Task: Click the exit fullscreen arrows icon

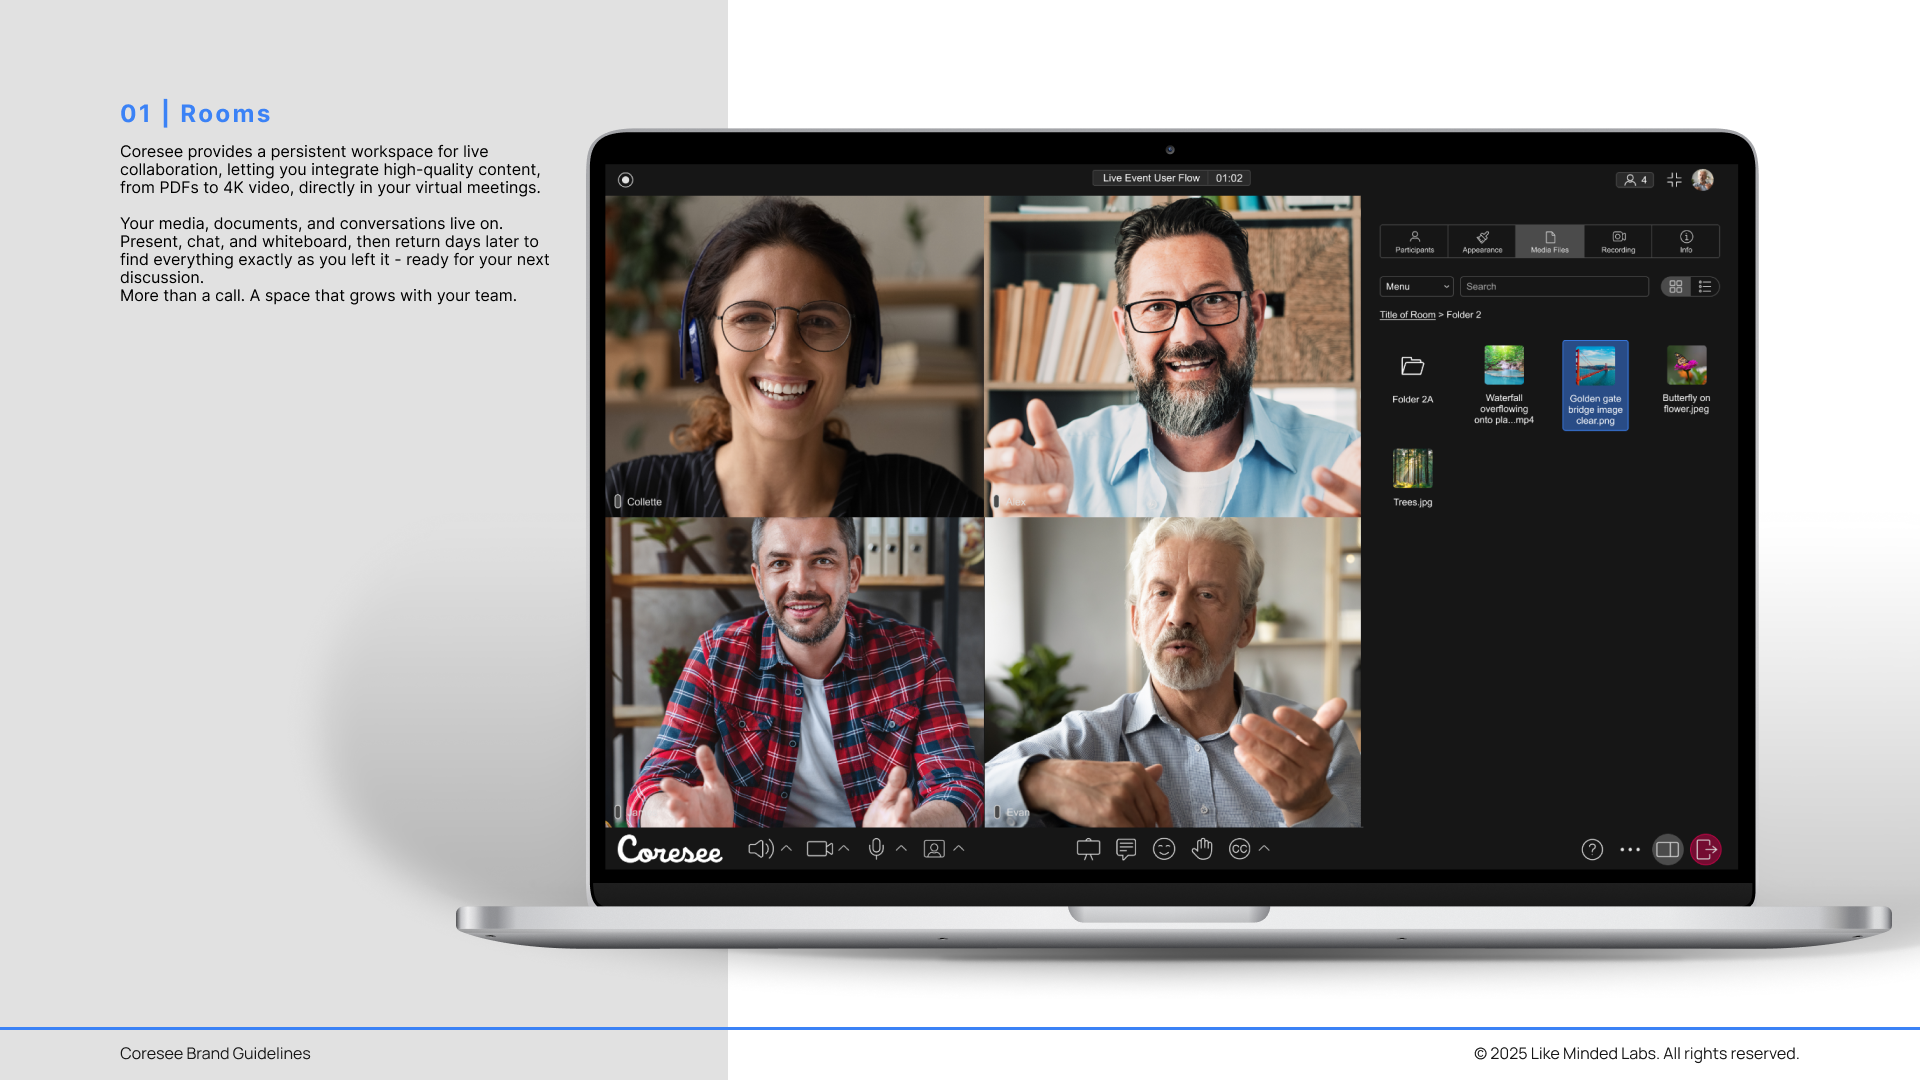Action: point(1674,180)
